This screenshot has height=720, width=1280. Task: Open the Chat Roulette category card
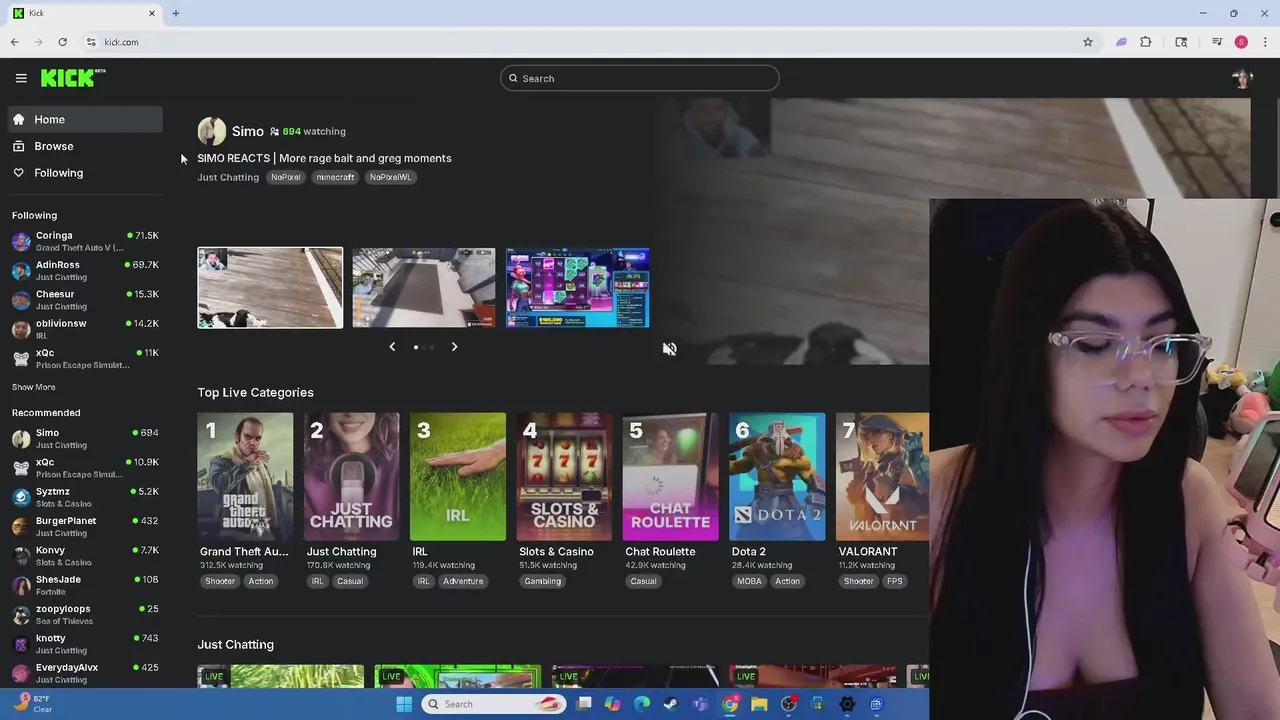671,477
